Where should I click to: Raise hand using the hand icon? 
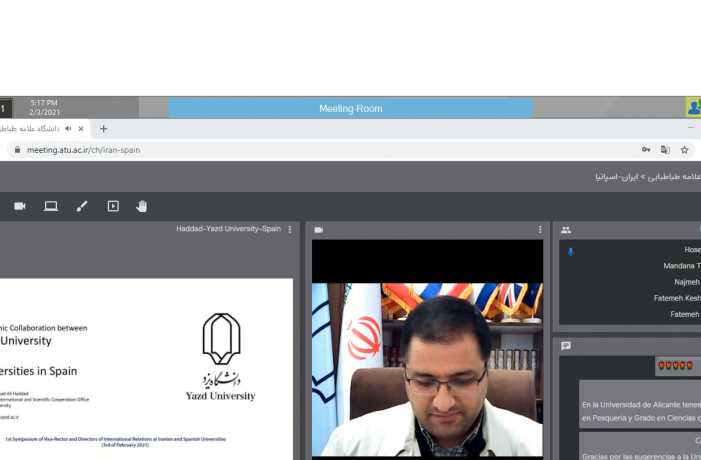[x=141, y=206]
